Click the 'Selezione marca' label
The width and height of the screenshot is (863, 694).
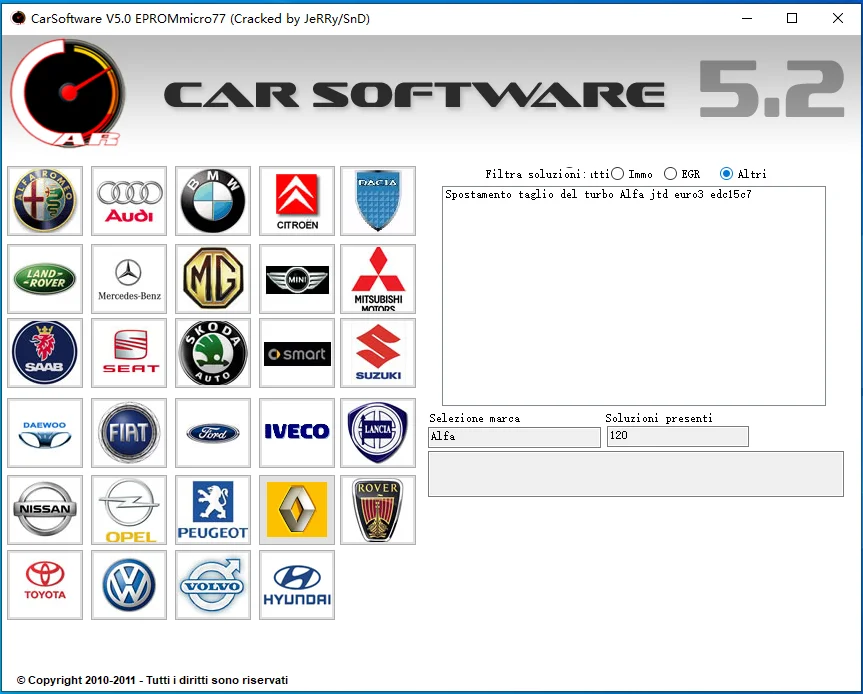tap(474, 418)
